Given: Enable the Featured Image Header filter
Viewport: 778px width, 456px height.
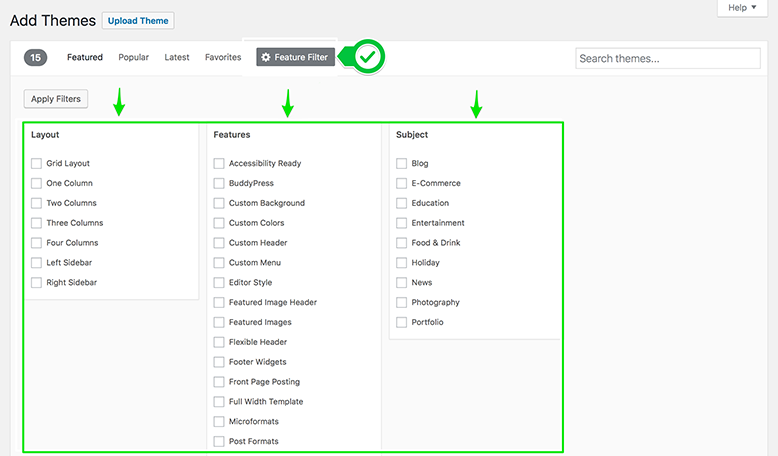Looking at the screenshot, I should pyautogui.click(x=219, y=302).
